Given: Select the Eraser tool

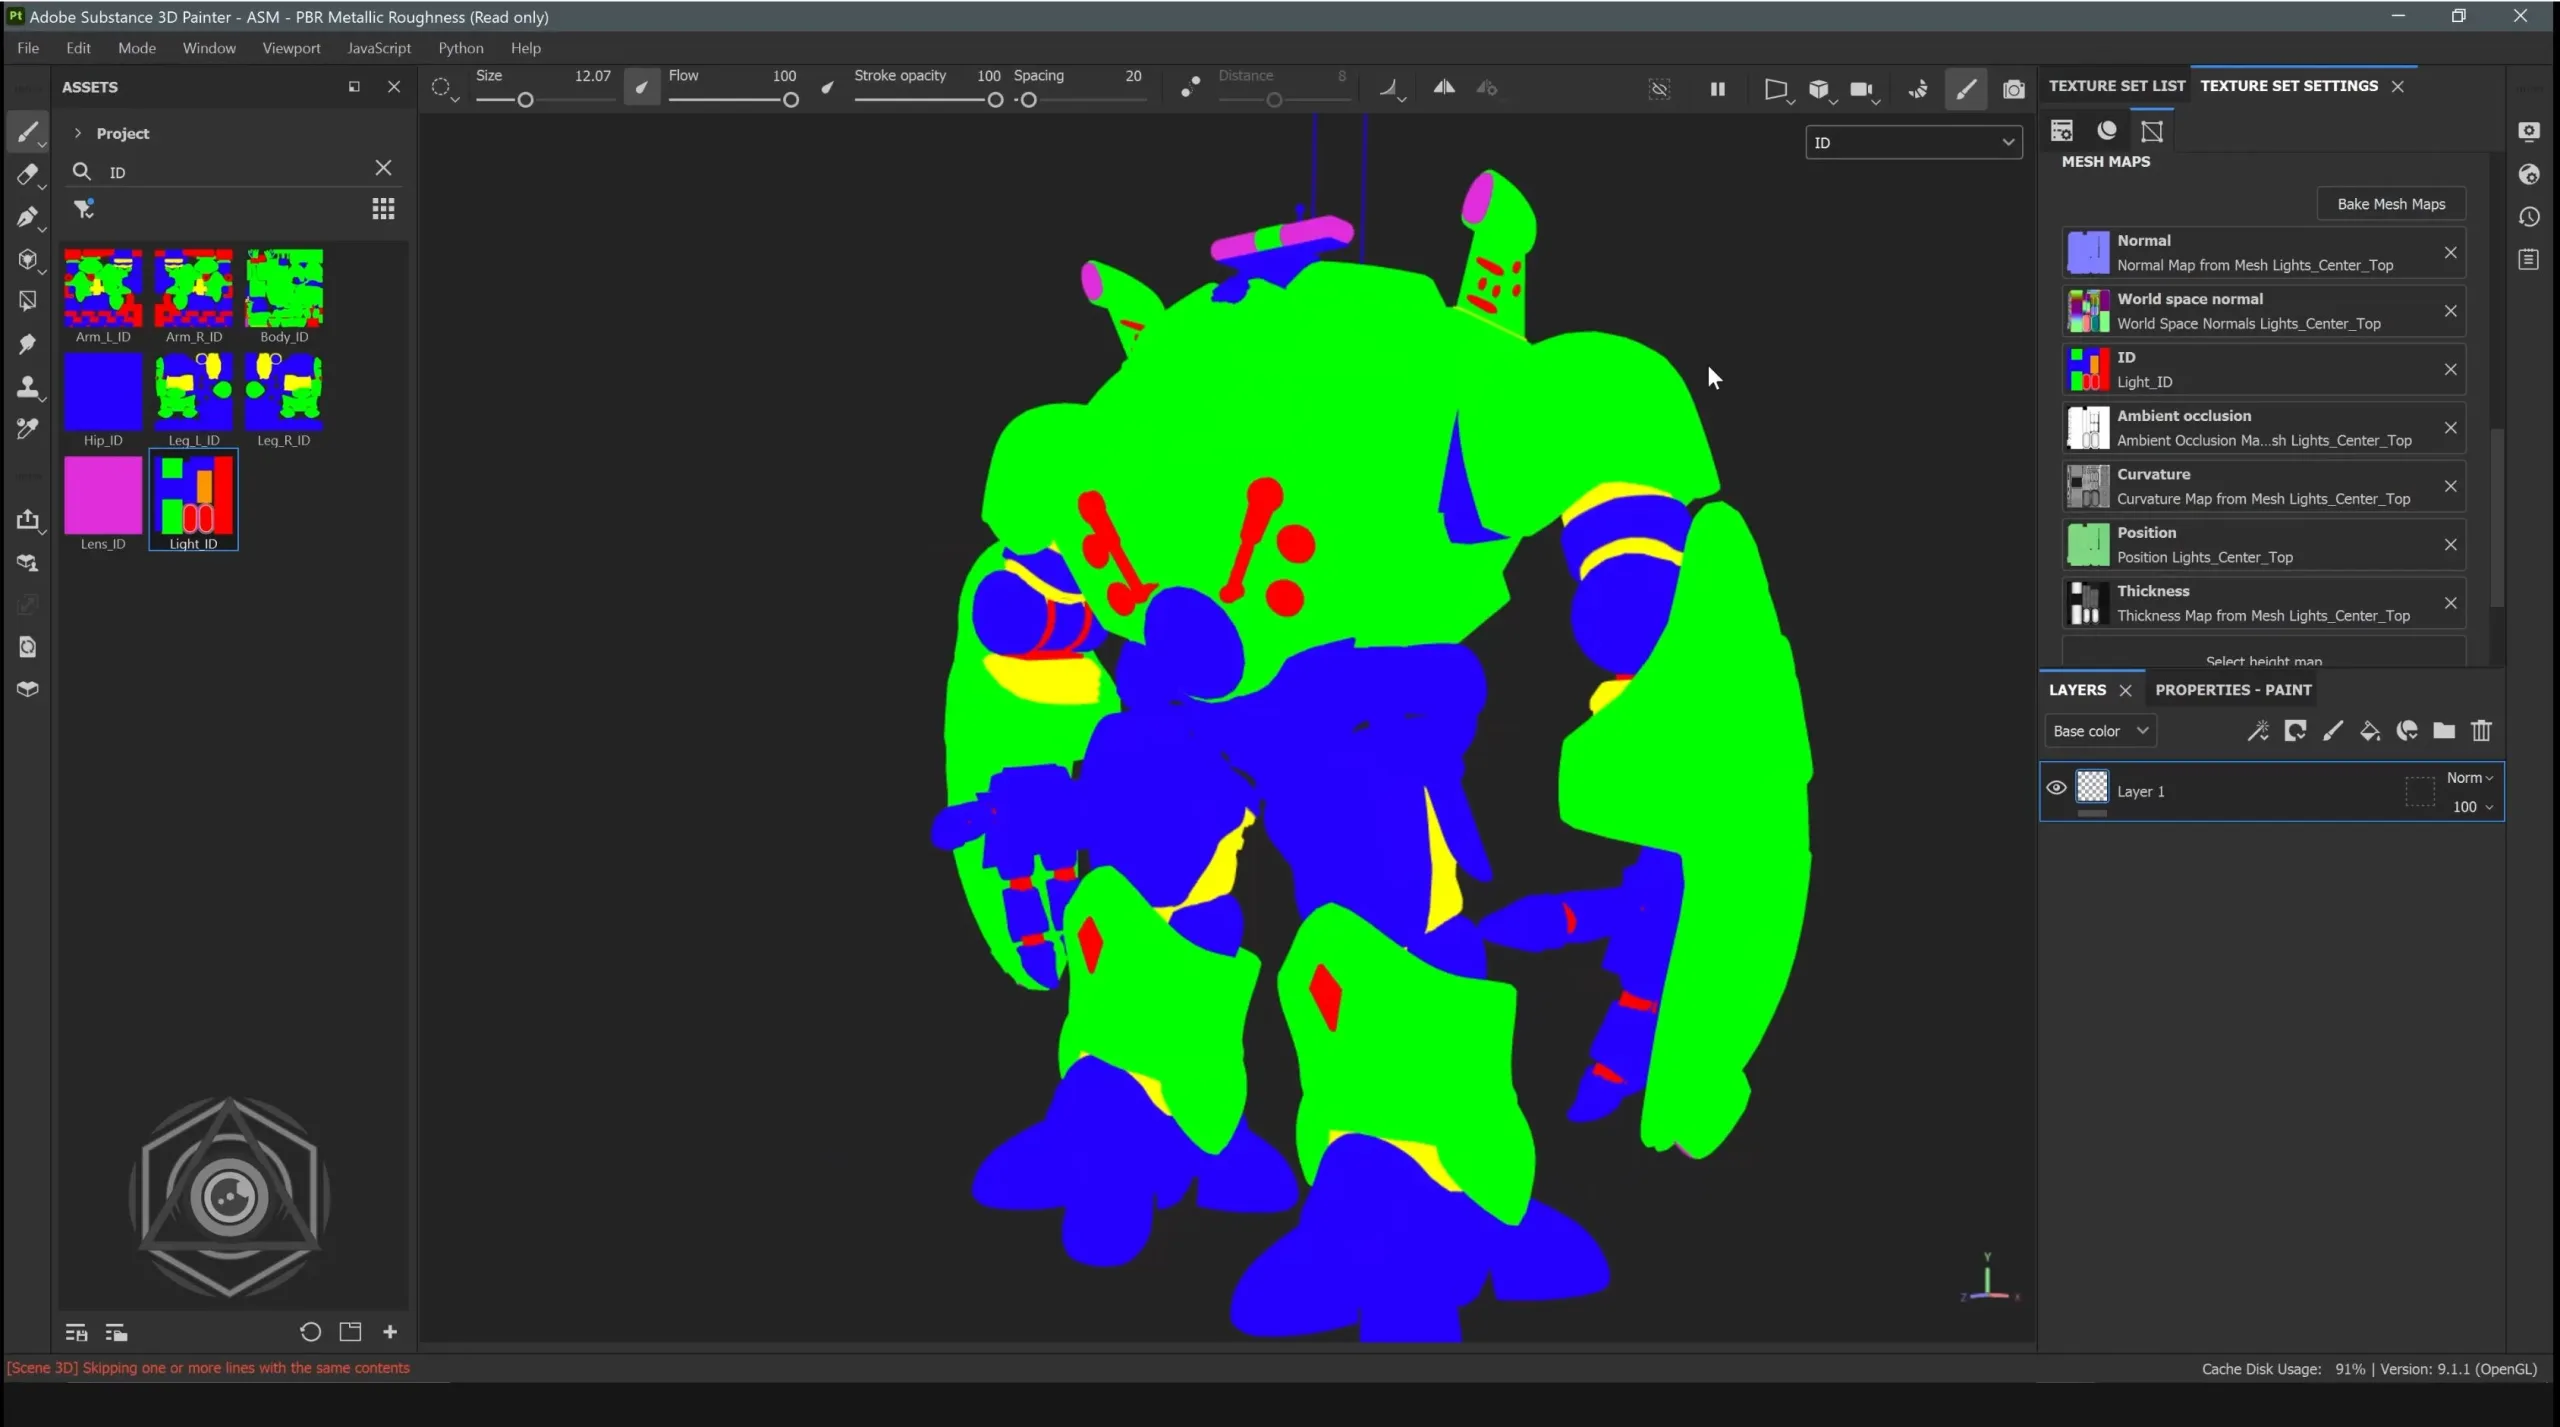Looking at the screenshot, I should [x=28, y=175].
